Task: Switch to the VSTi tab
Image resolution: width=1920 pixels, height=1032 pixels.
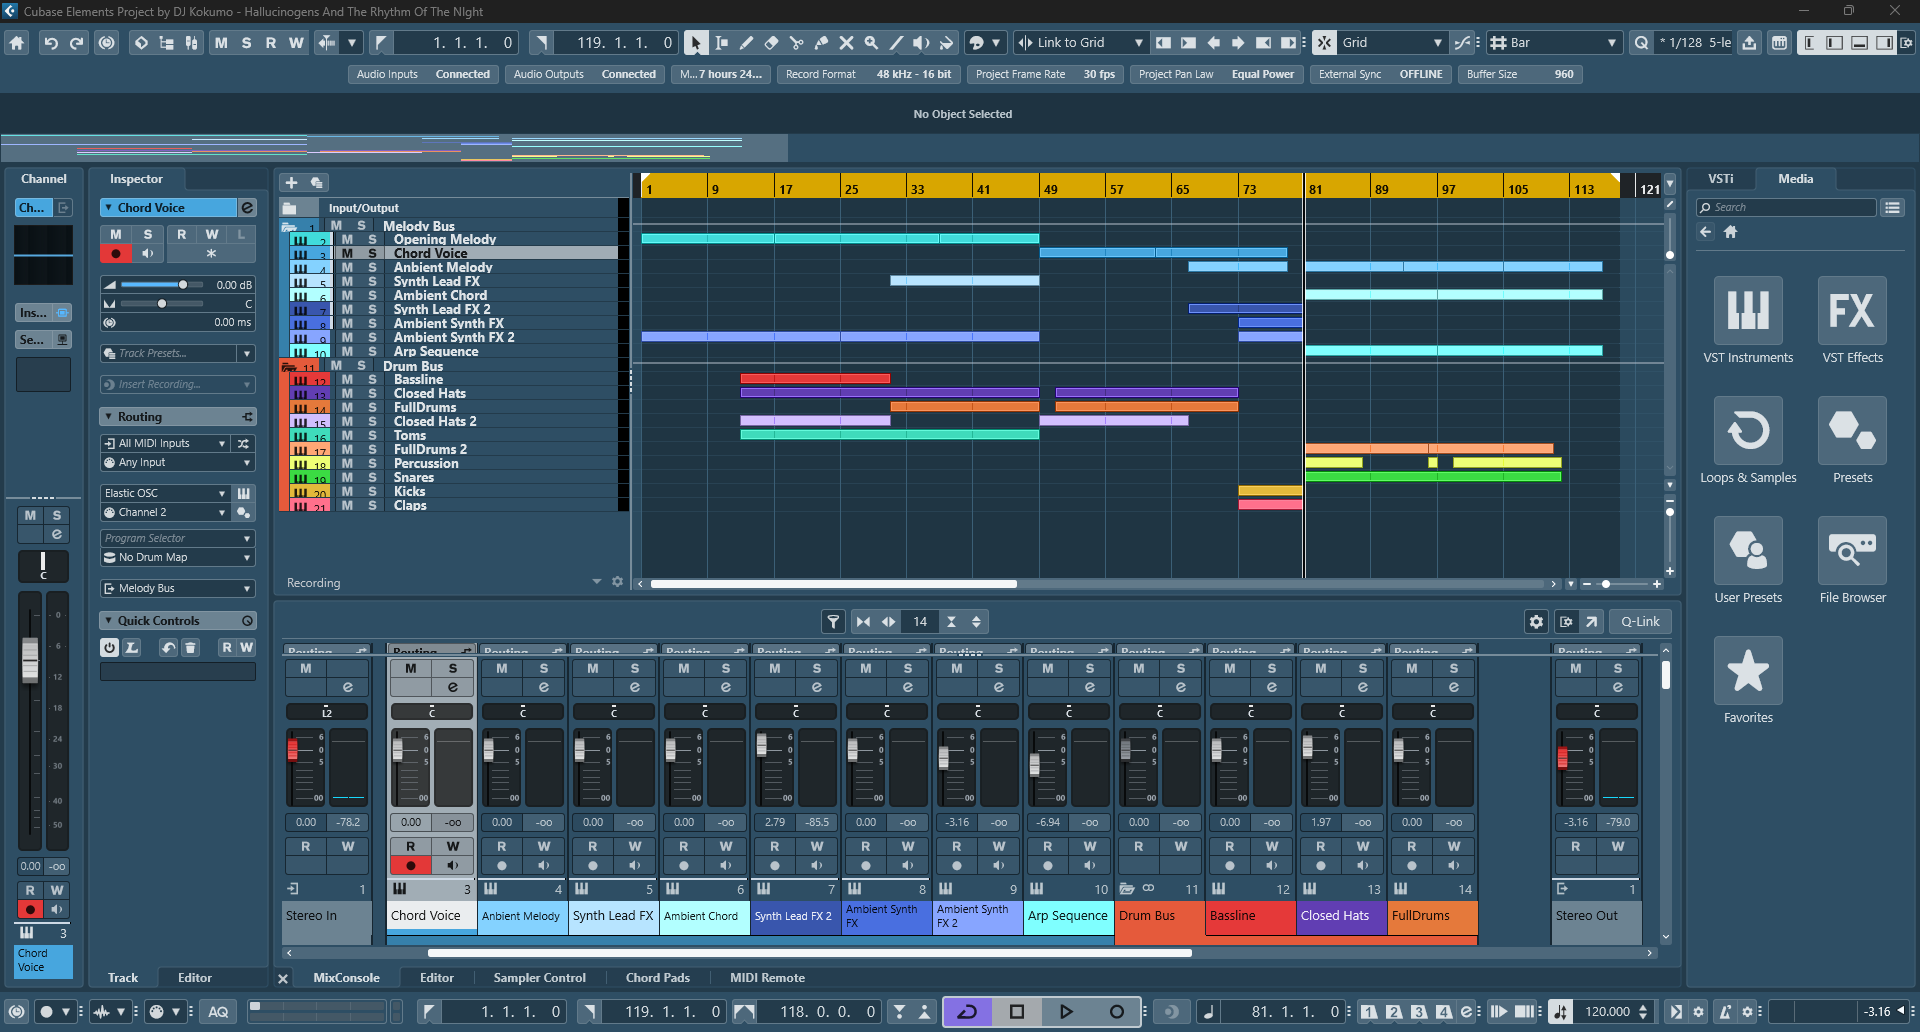Action: coord(1721,179)
